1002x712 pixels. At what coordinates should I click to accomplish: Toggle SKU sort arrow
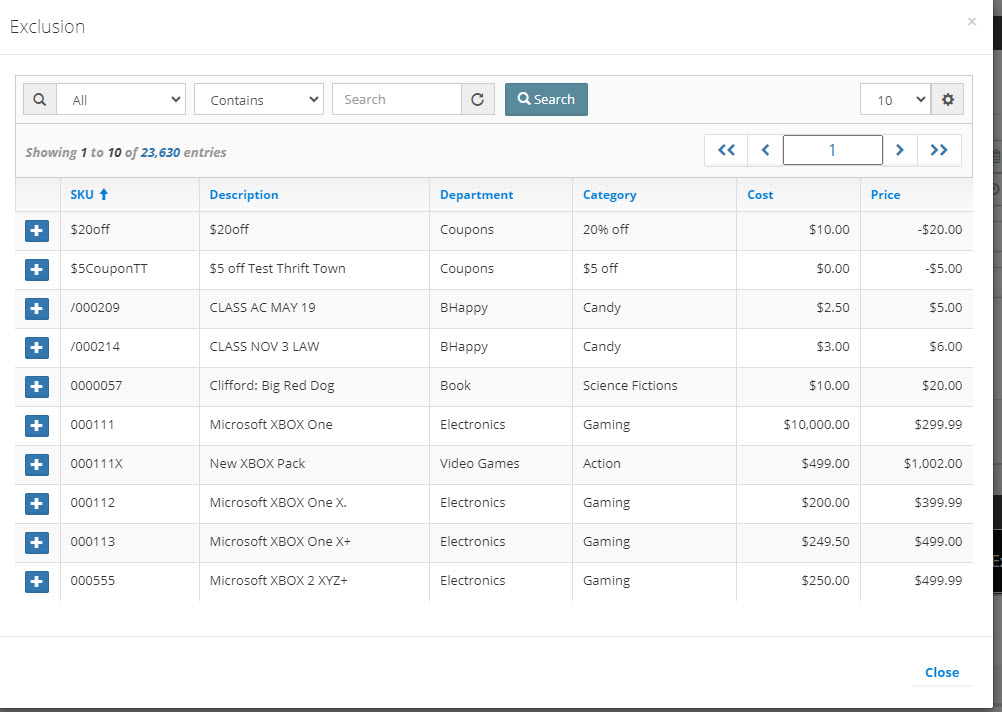click(x=104, y=194)
